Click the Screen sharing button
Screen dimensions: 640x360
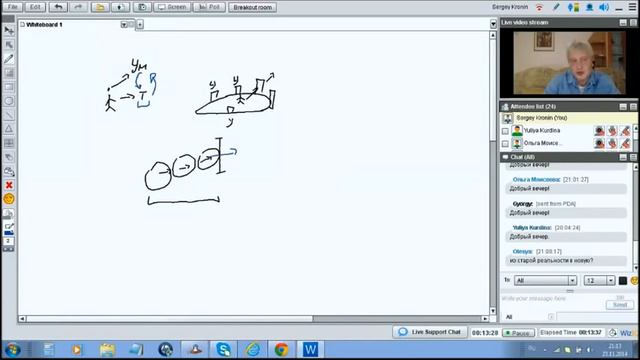[172, 7]
